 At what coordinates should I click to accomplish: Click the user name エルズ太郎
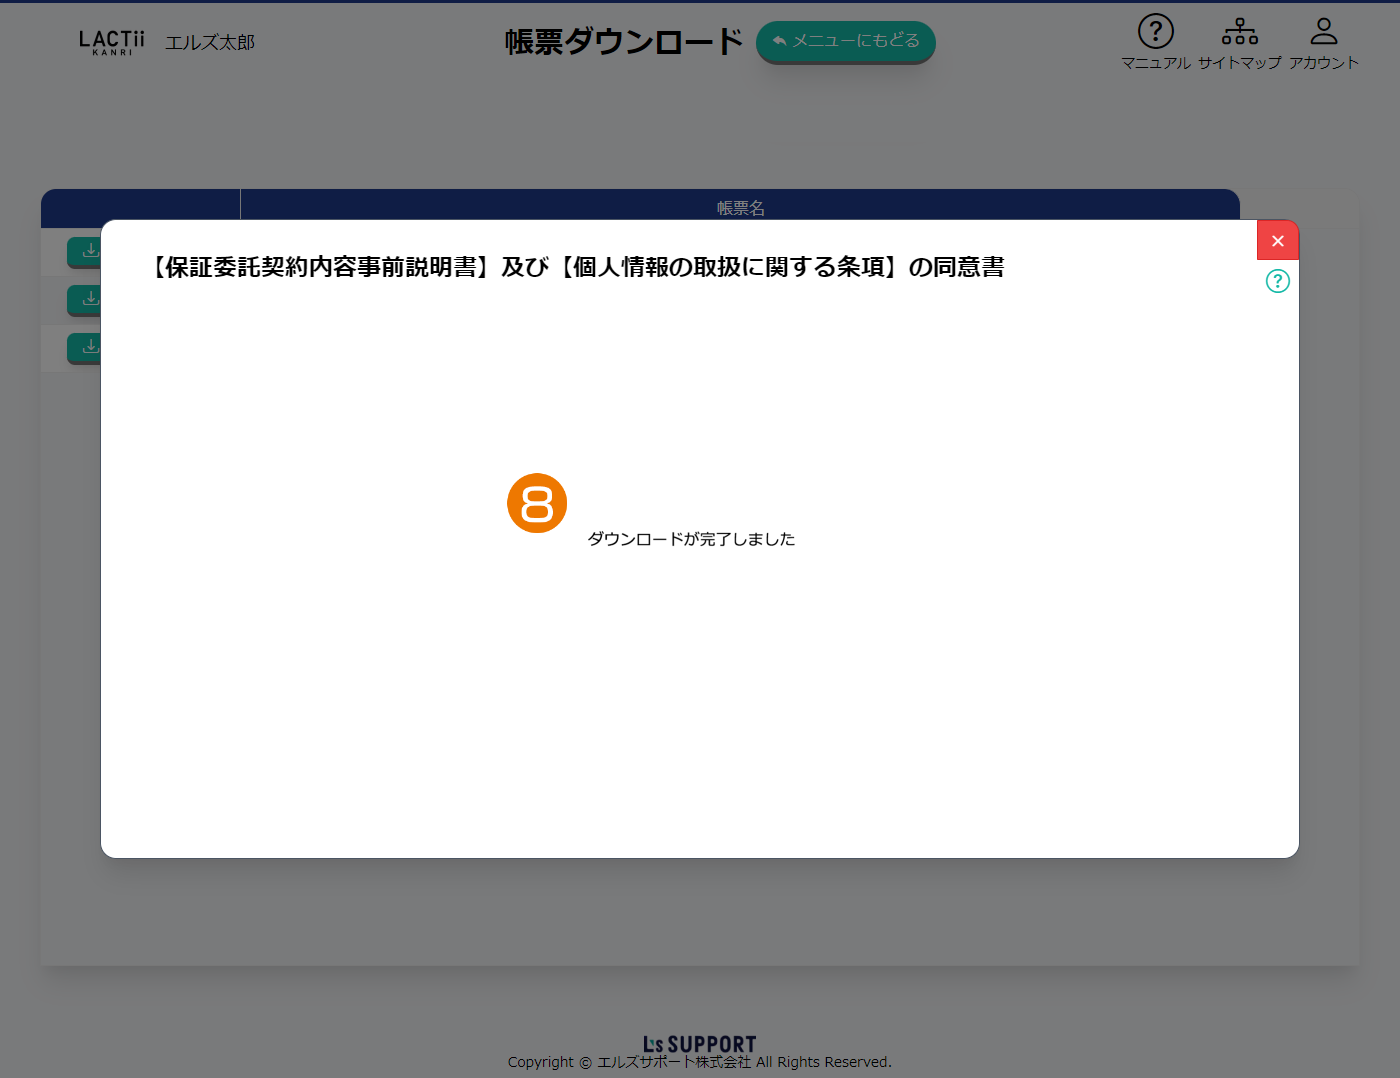tap(210, 42)
